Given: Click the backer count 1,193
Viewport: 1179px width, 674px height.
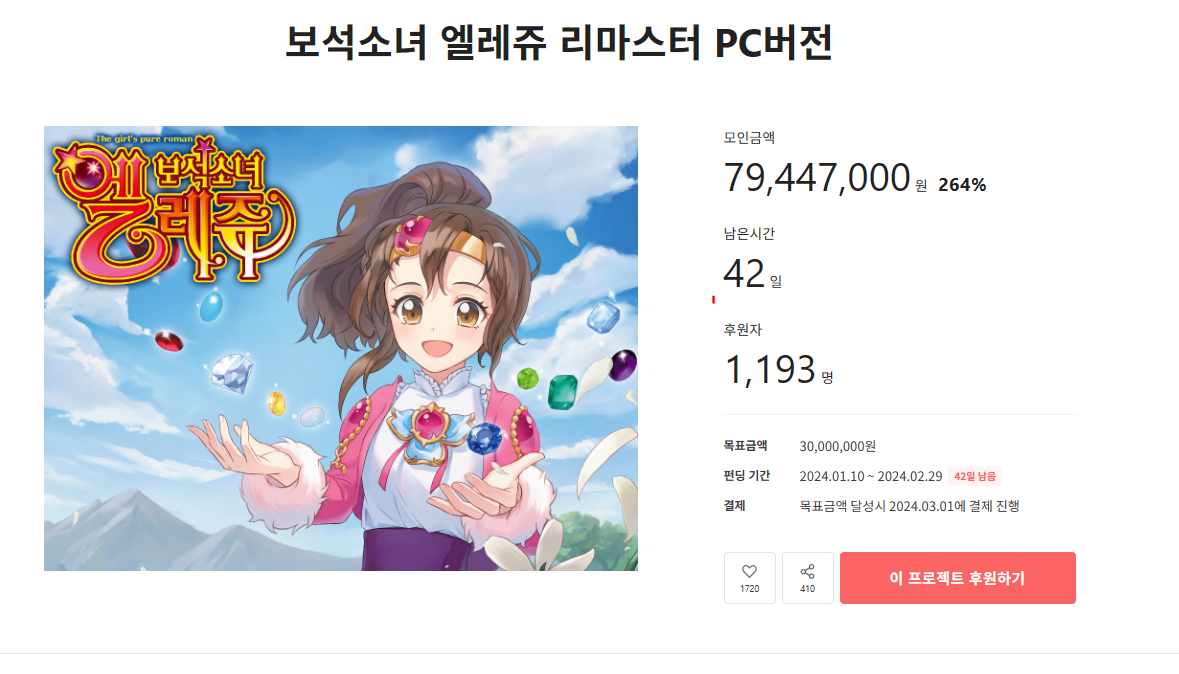Looking at the screenshot, I should (769, 369).
